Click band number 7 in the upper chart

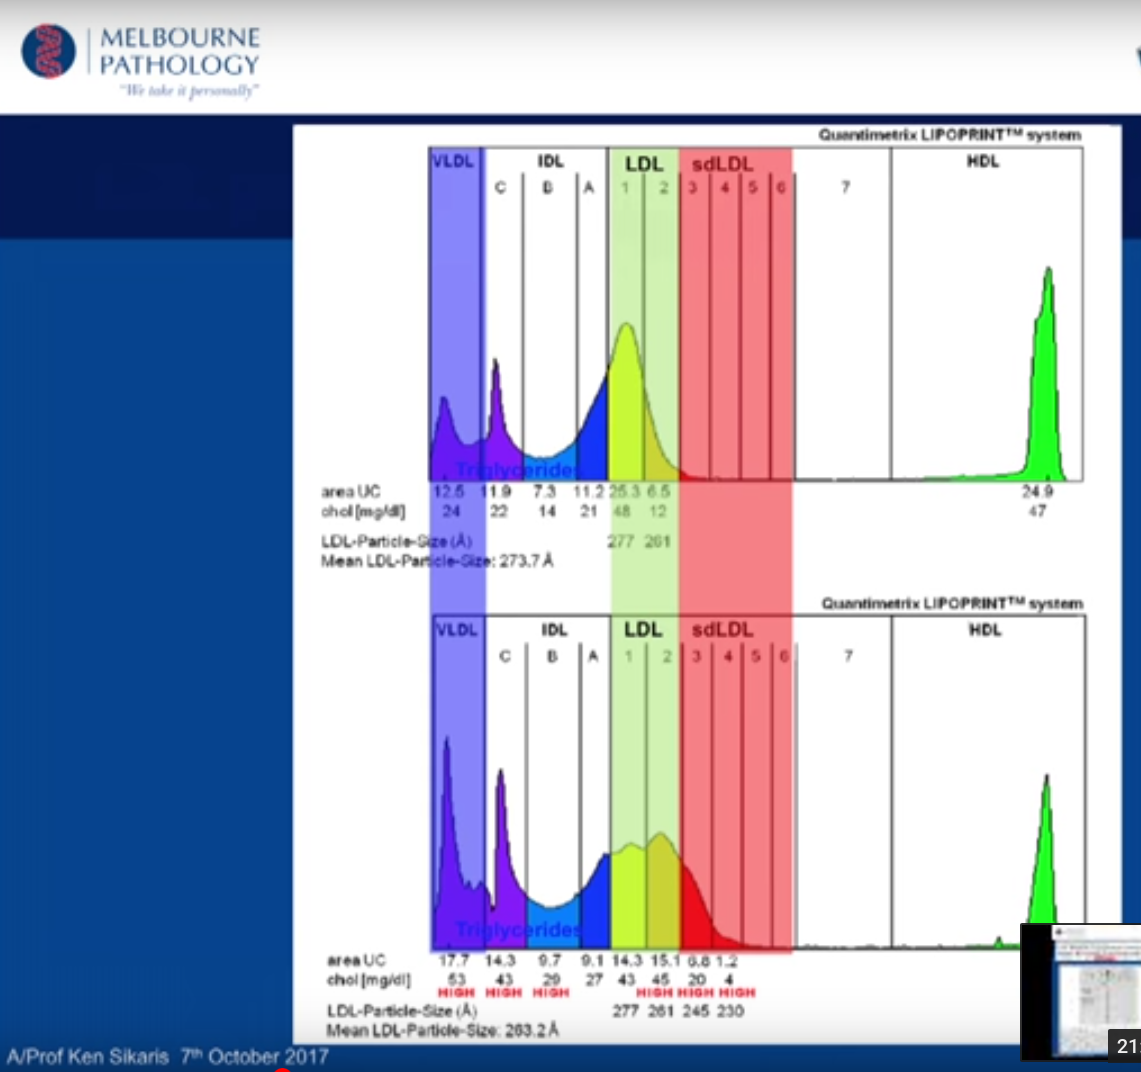point(845,188)
